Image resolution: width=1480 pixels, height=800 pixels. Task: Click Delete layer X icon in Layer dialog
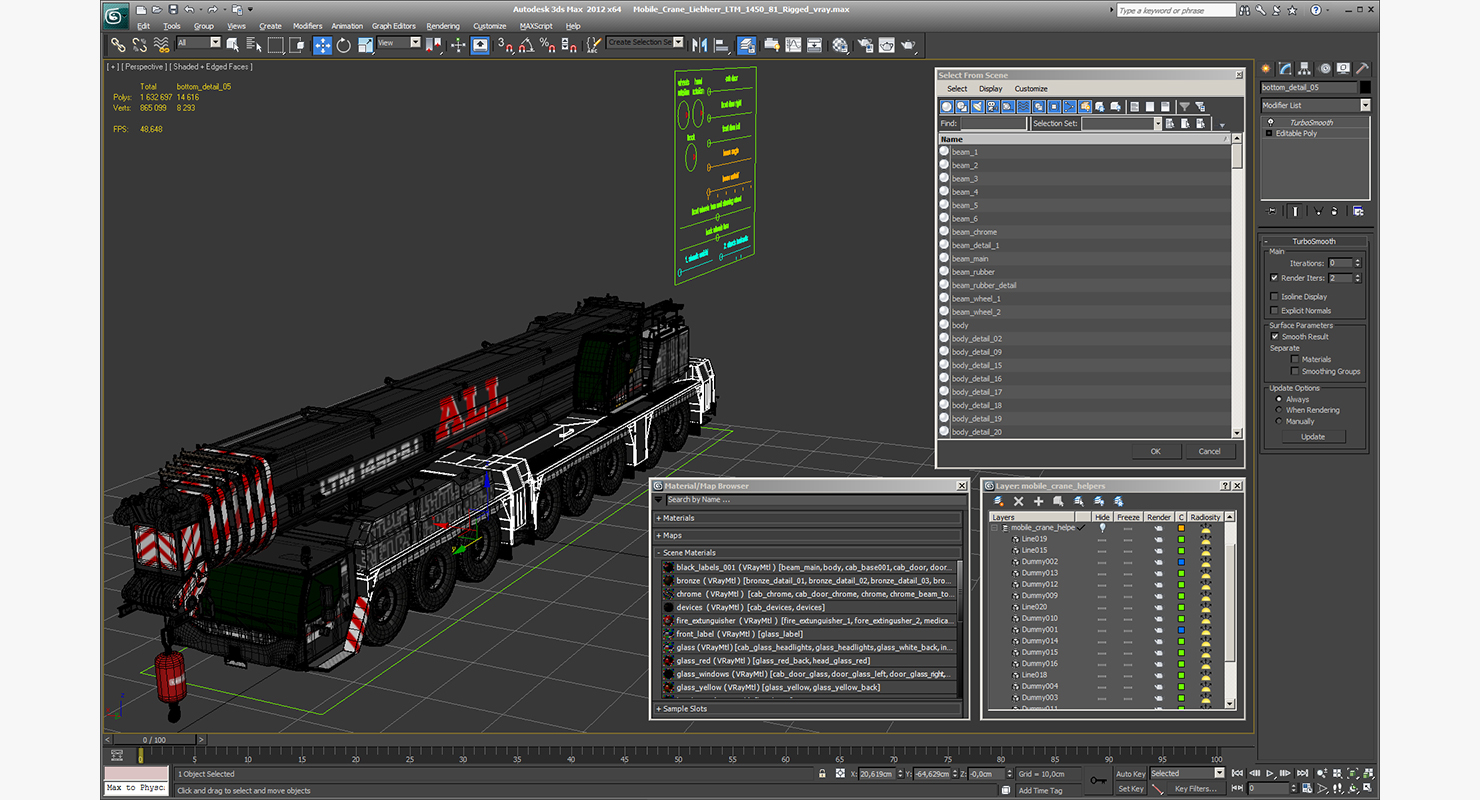click(x=1019, y=501)
